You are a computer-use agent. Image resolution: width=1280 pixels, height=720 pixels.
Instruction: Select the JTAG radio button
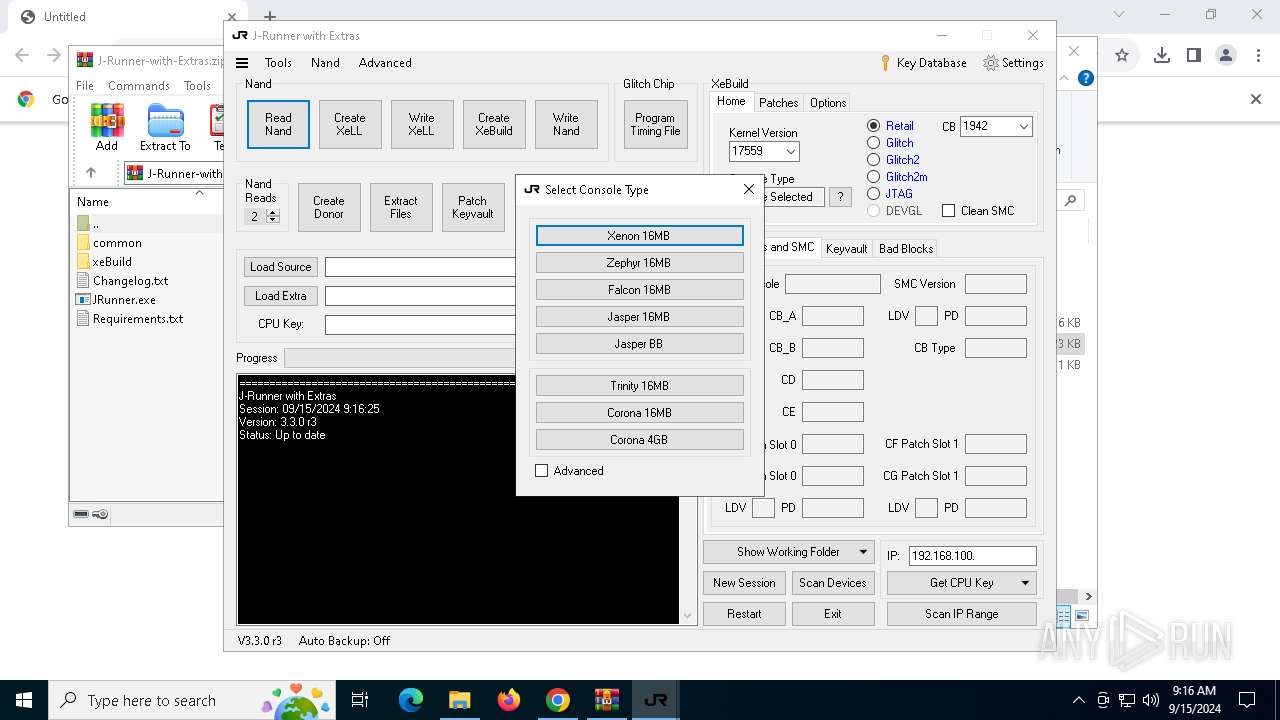(890, 194)
